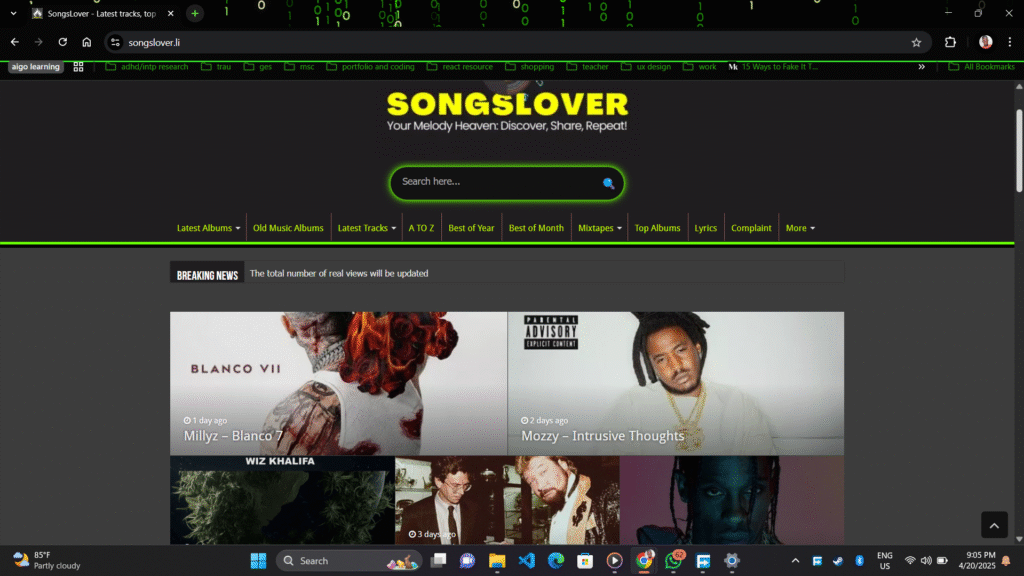
Task: Open Best of Year
Action: pos(471,228)
